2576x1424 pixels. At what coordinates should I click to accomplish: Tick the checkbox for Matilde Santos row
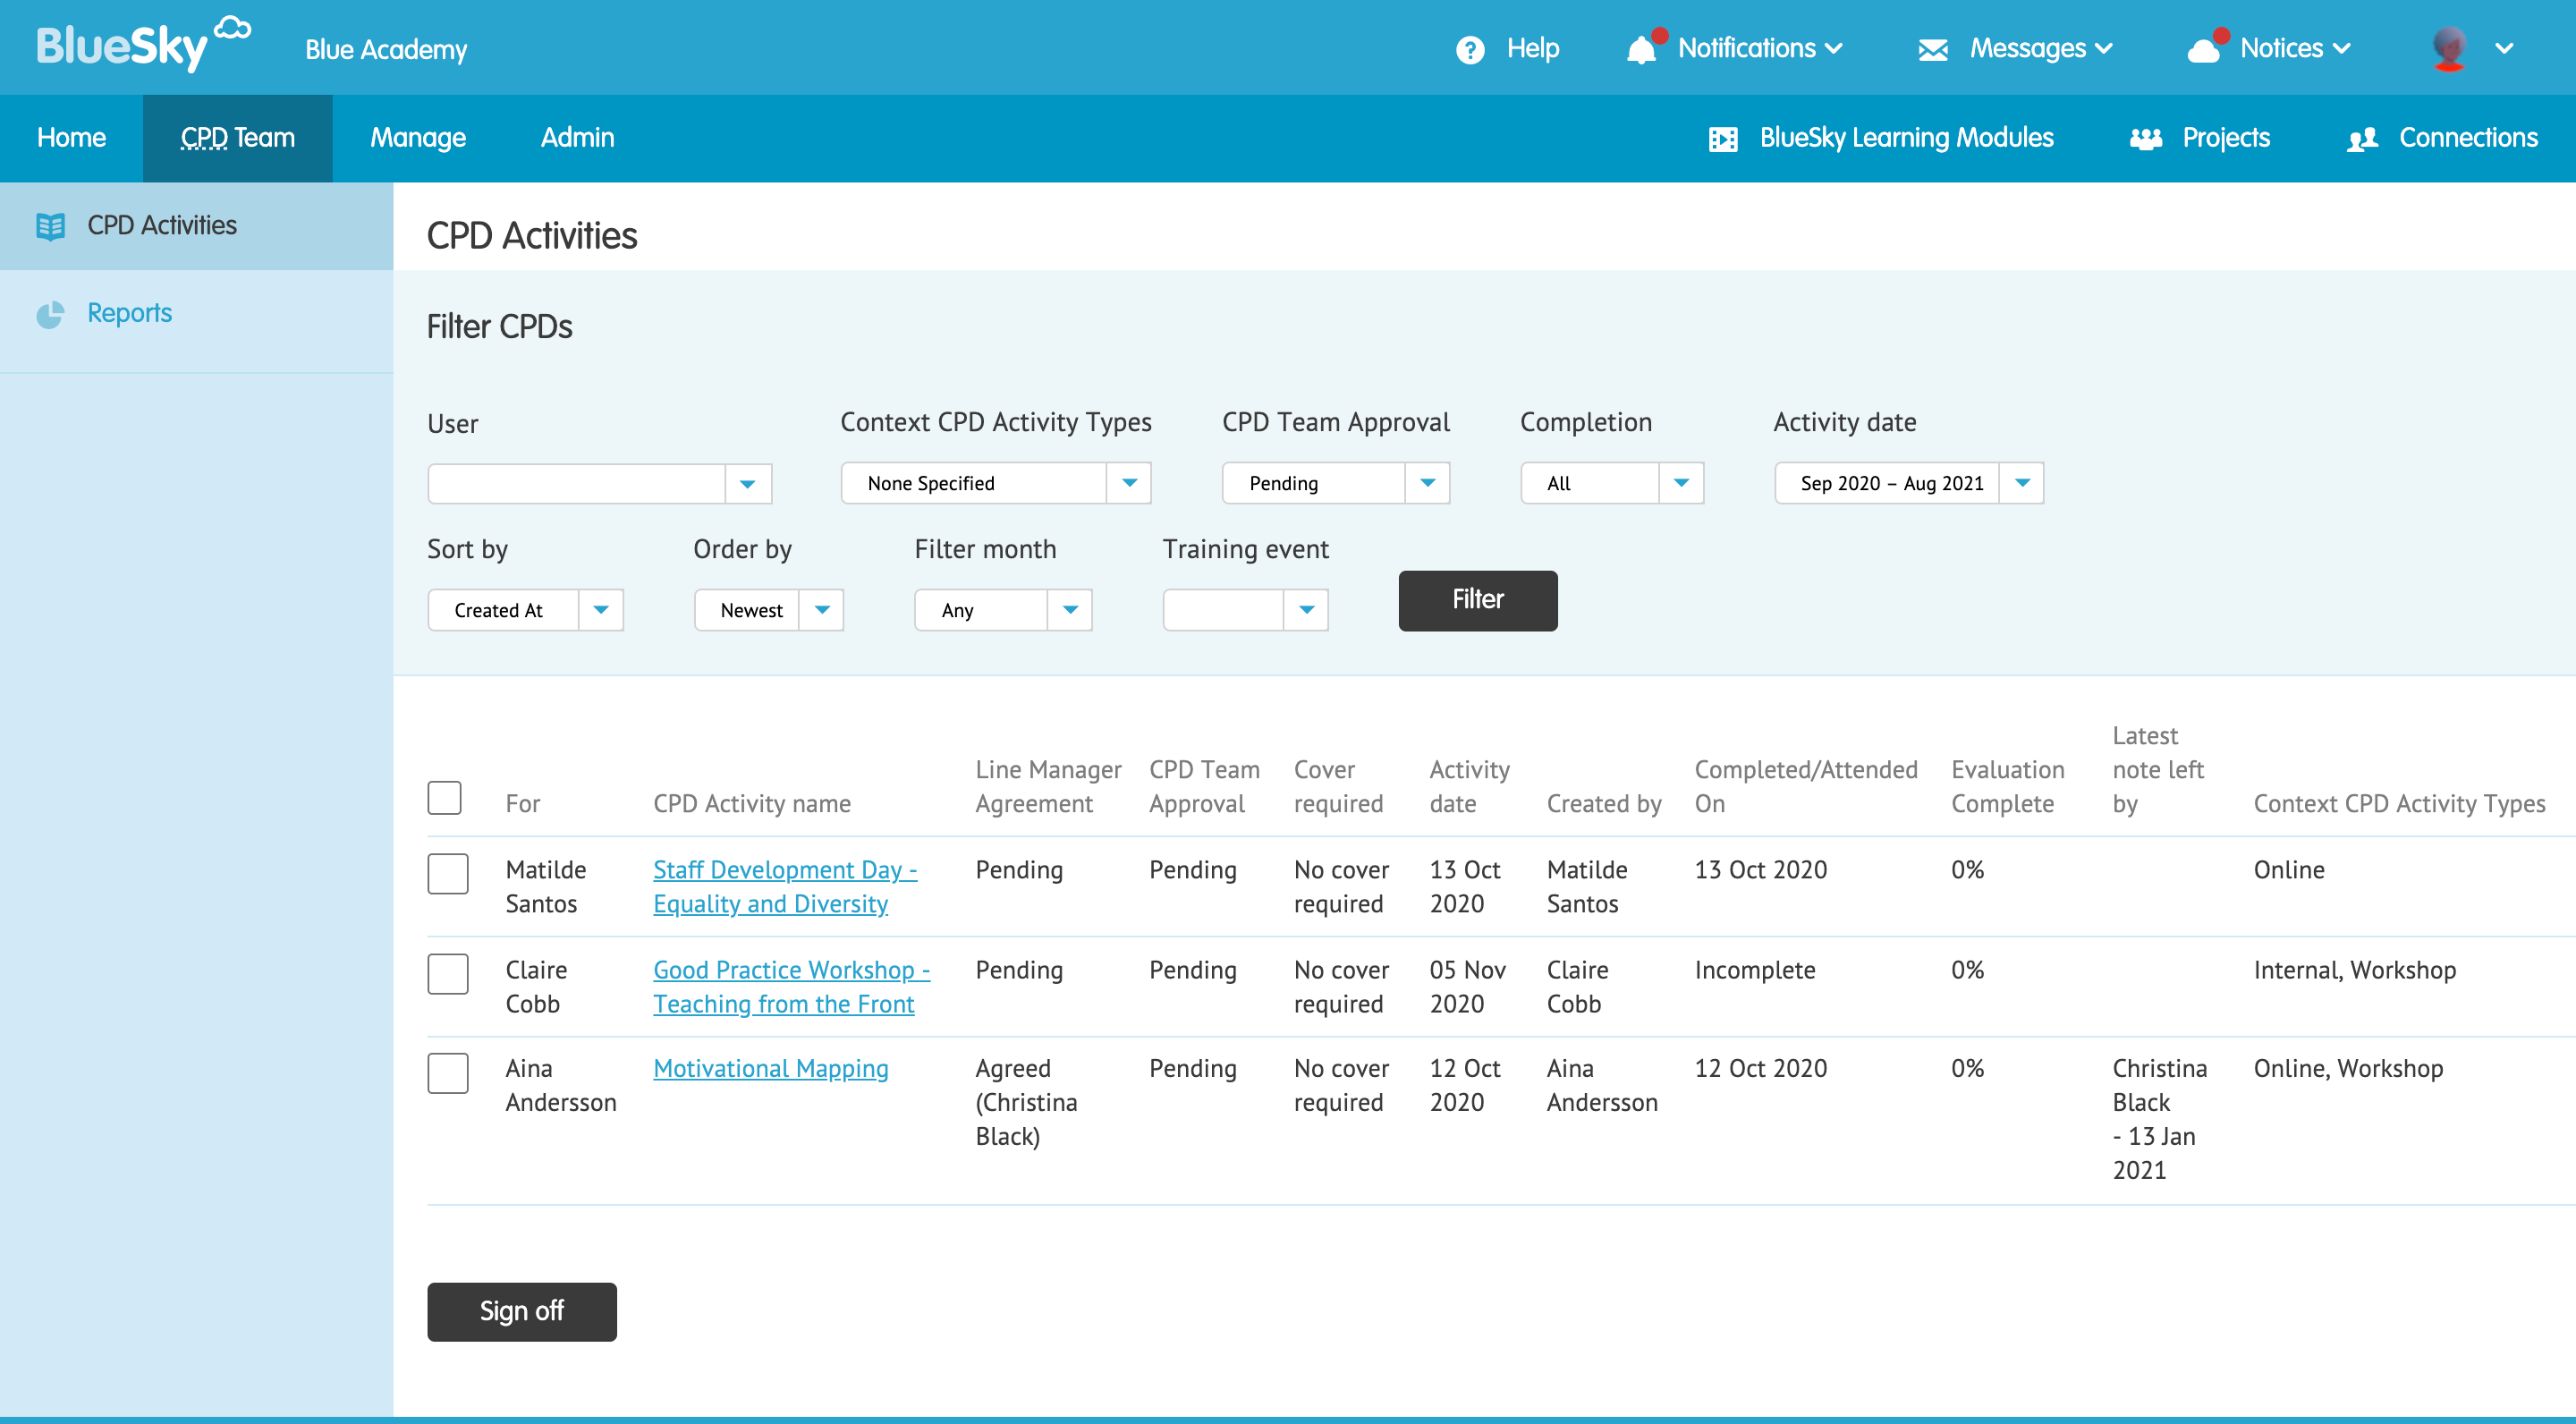448,874
